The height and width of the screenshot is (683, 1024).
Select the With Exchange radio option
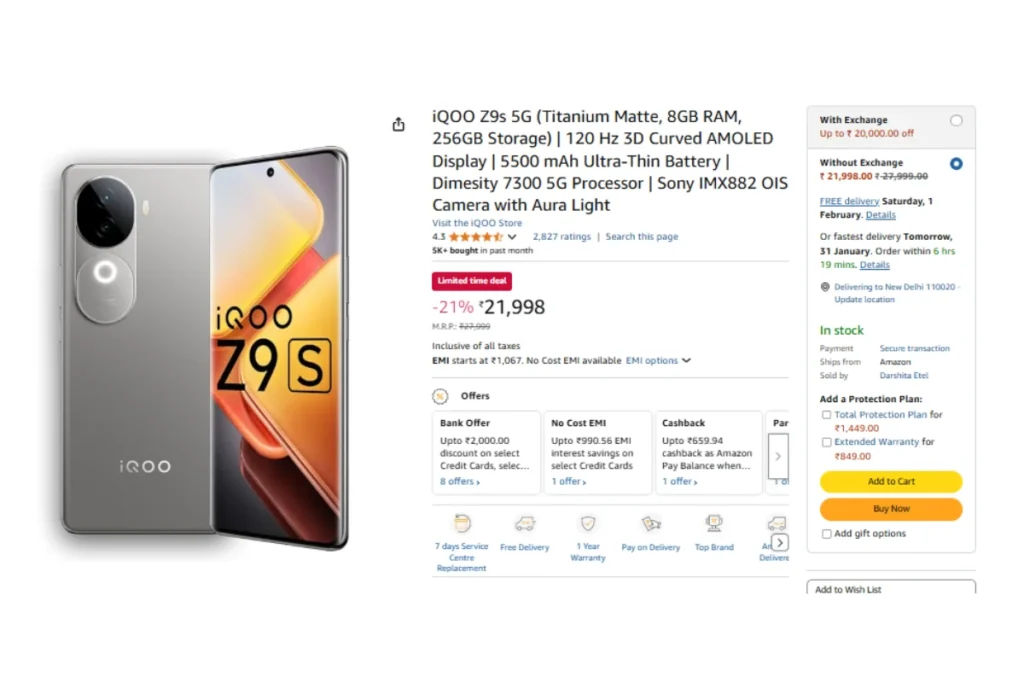coord(956,120)
